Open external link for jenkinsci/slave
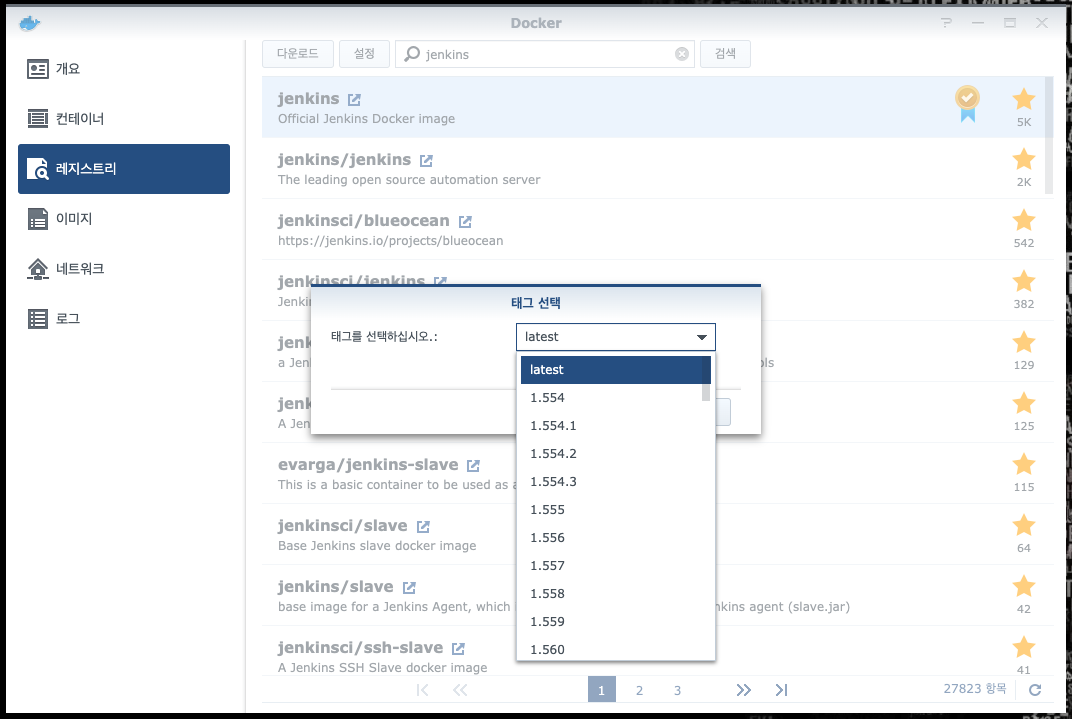Image resolution: width=1072 pixels, height=719 pixels. point(423,526)
